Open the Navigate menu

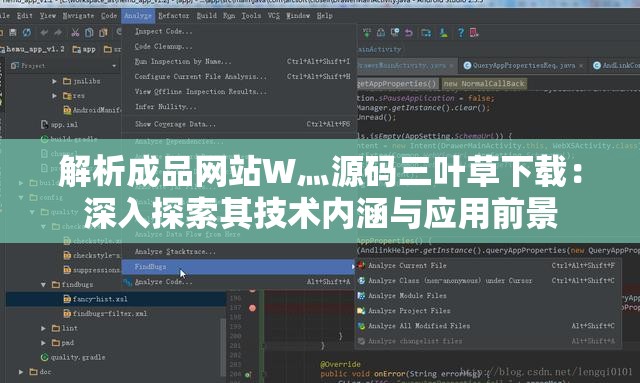[78, 16]
